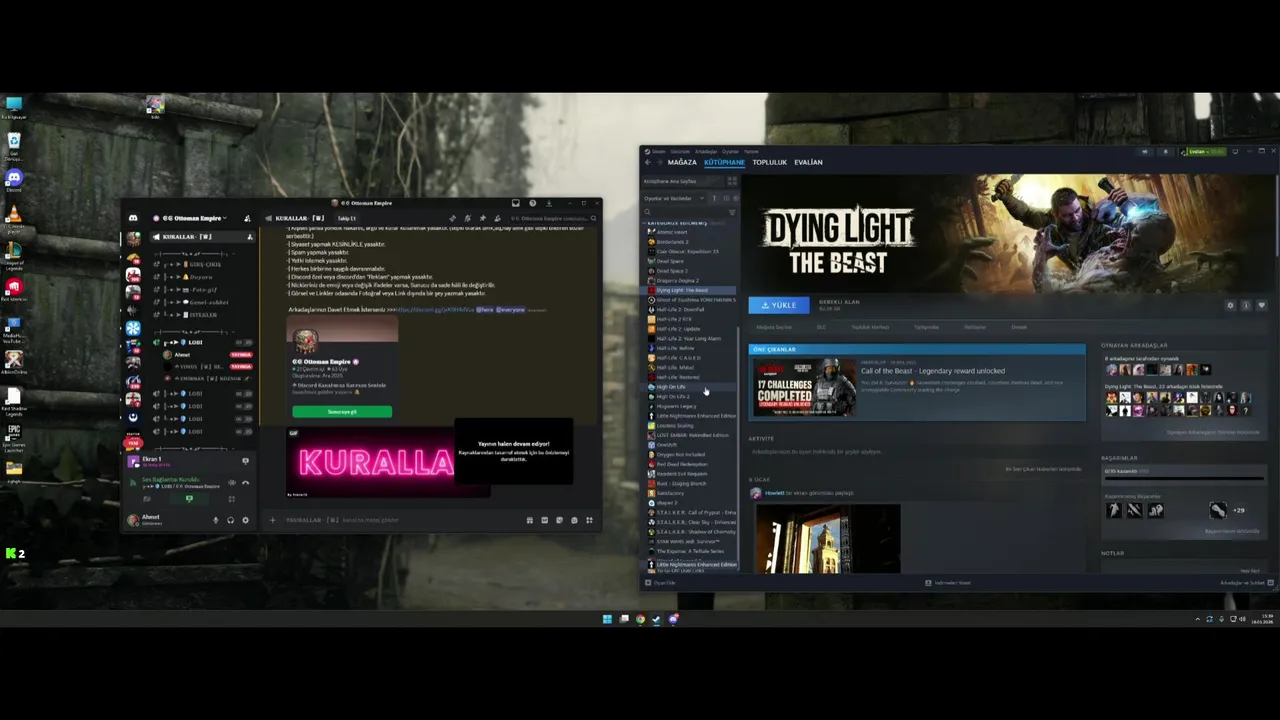Open Discord threads icon
Screen dimensions: 1280x720
tap(452, 218)
